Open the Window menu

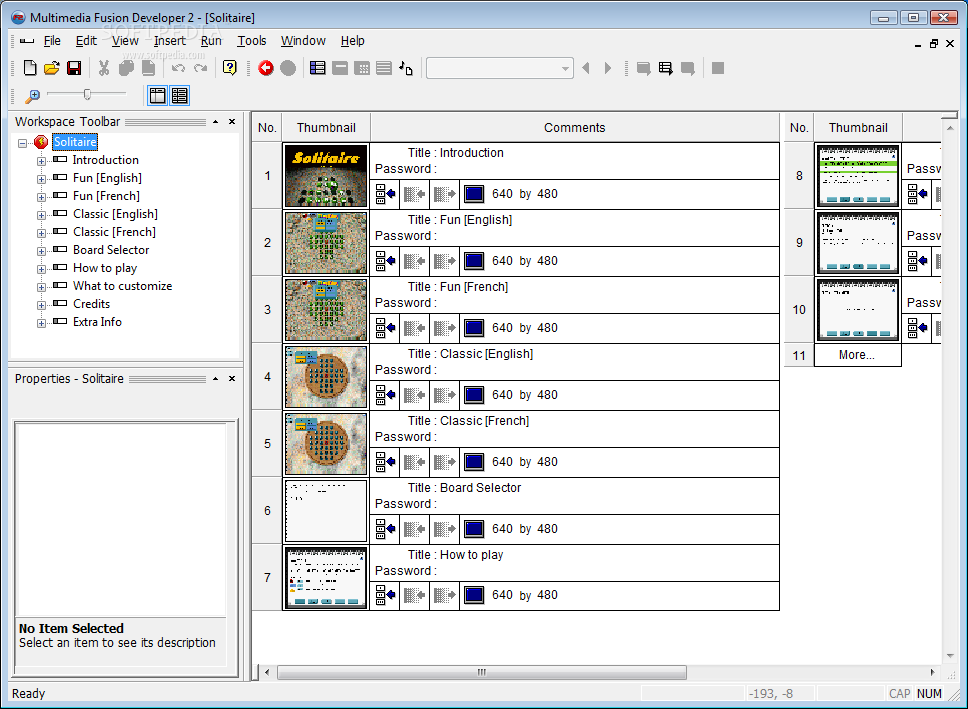[303, 41]
